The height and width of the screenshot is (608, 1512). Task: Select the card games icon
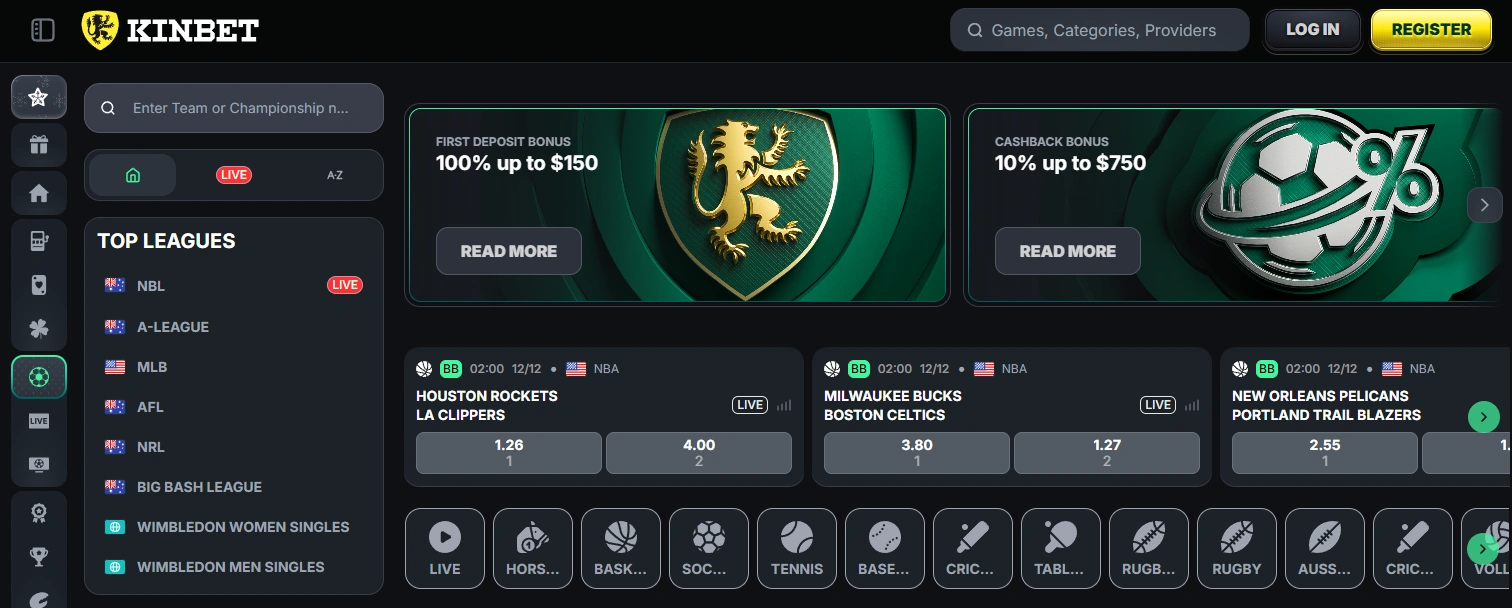pos(38,284)
